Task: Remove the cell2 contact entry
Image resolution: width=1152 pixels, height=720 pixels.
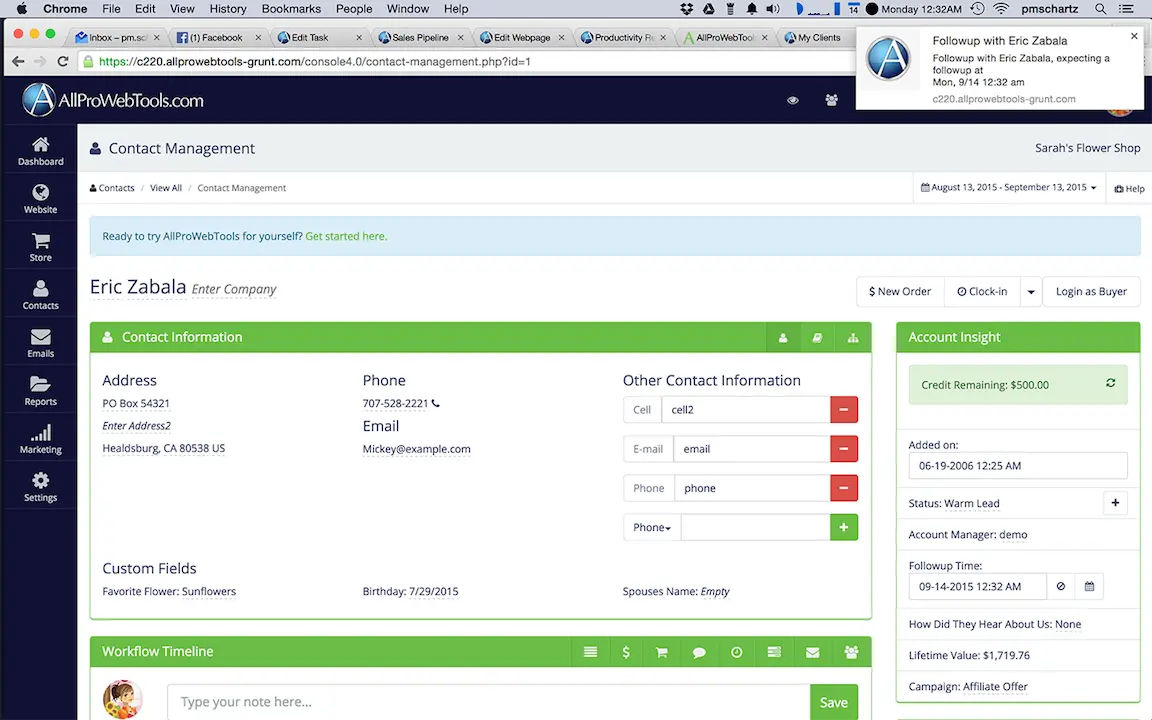Action: tap(843, 410)
